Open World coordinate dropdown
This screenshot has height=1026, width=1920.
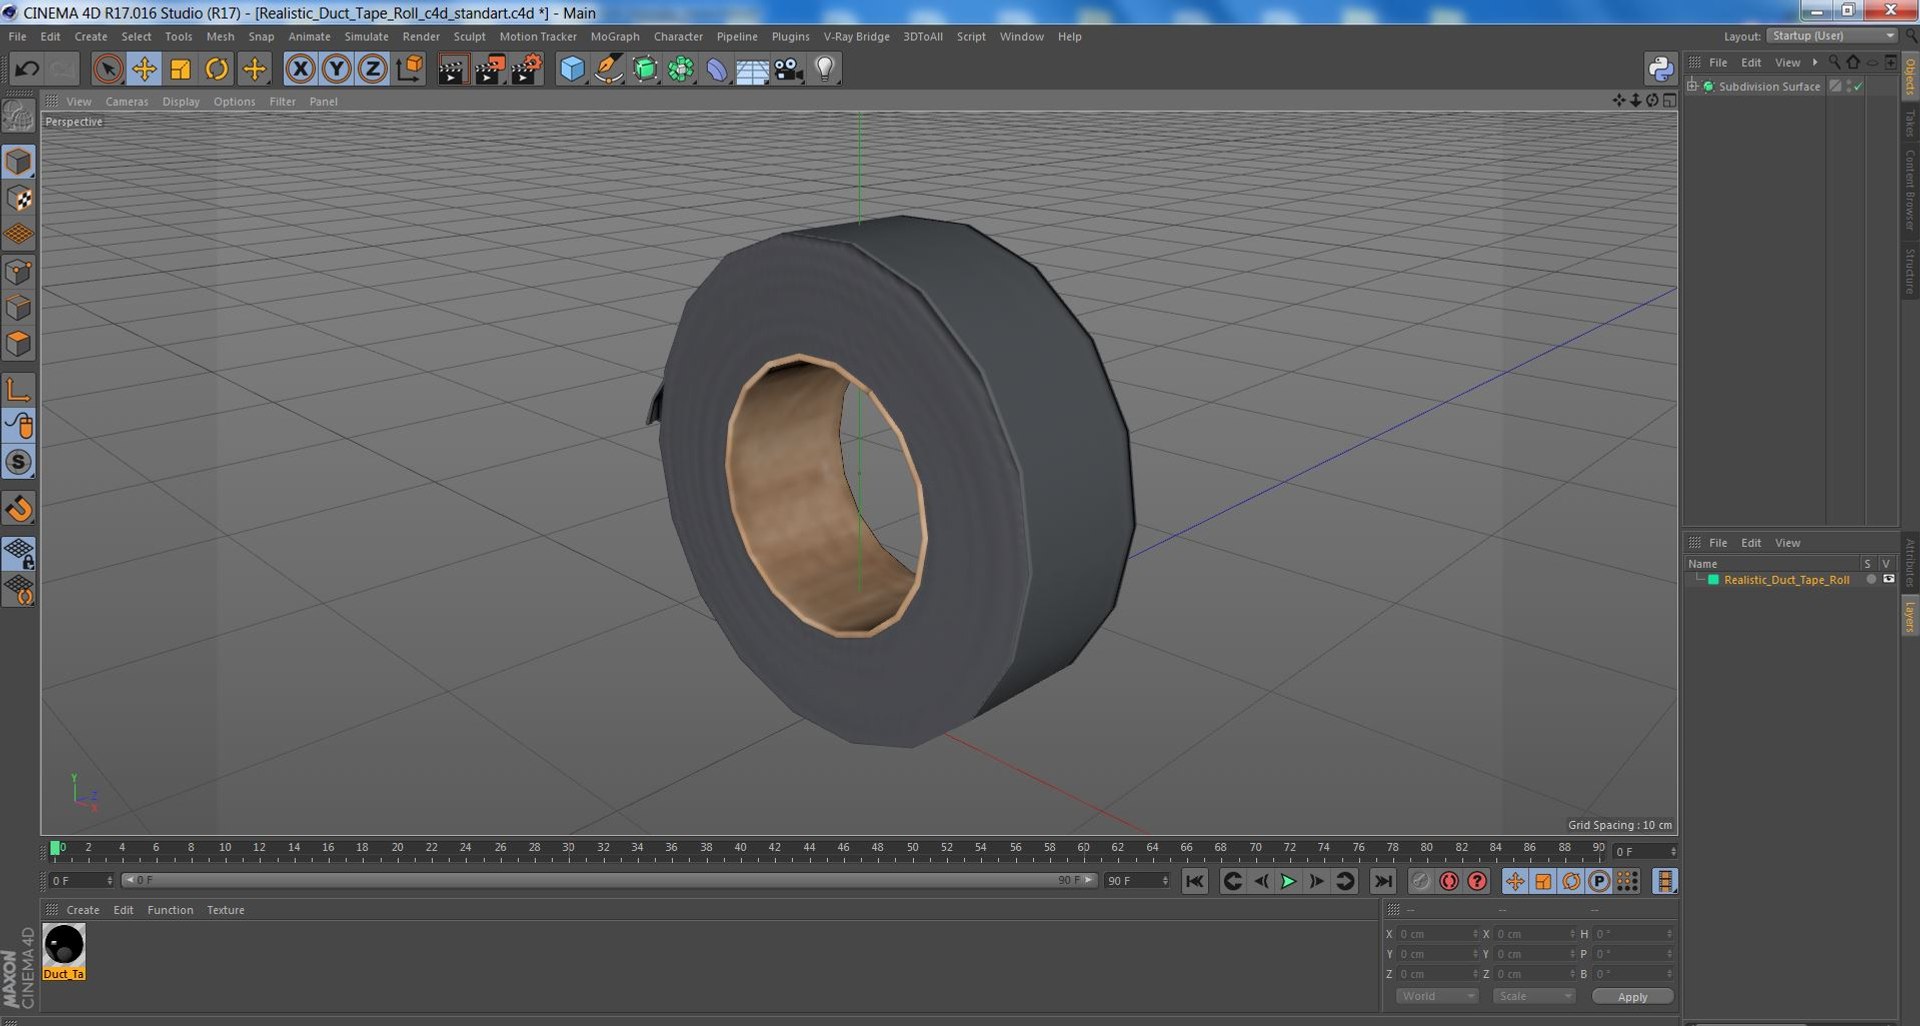click(x=1437, y=996)
